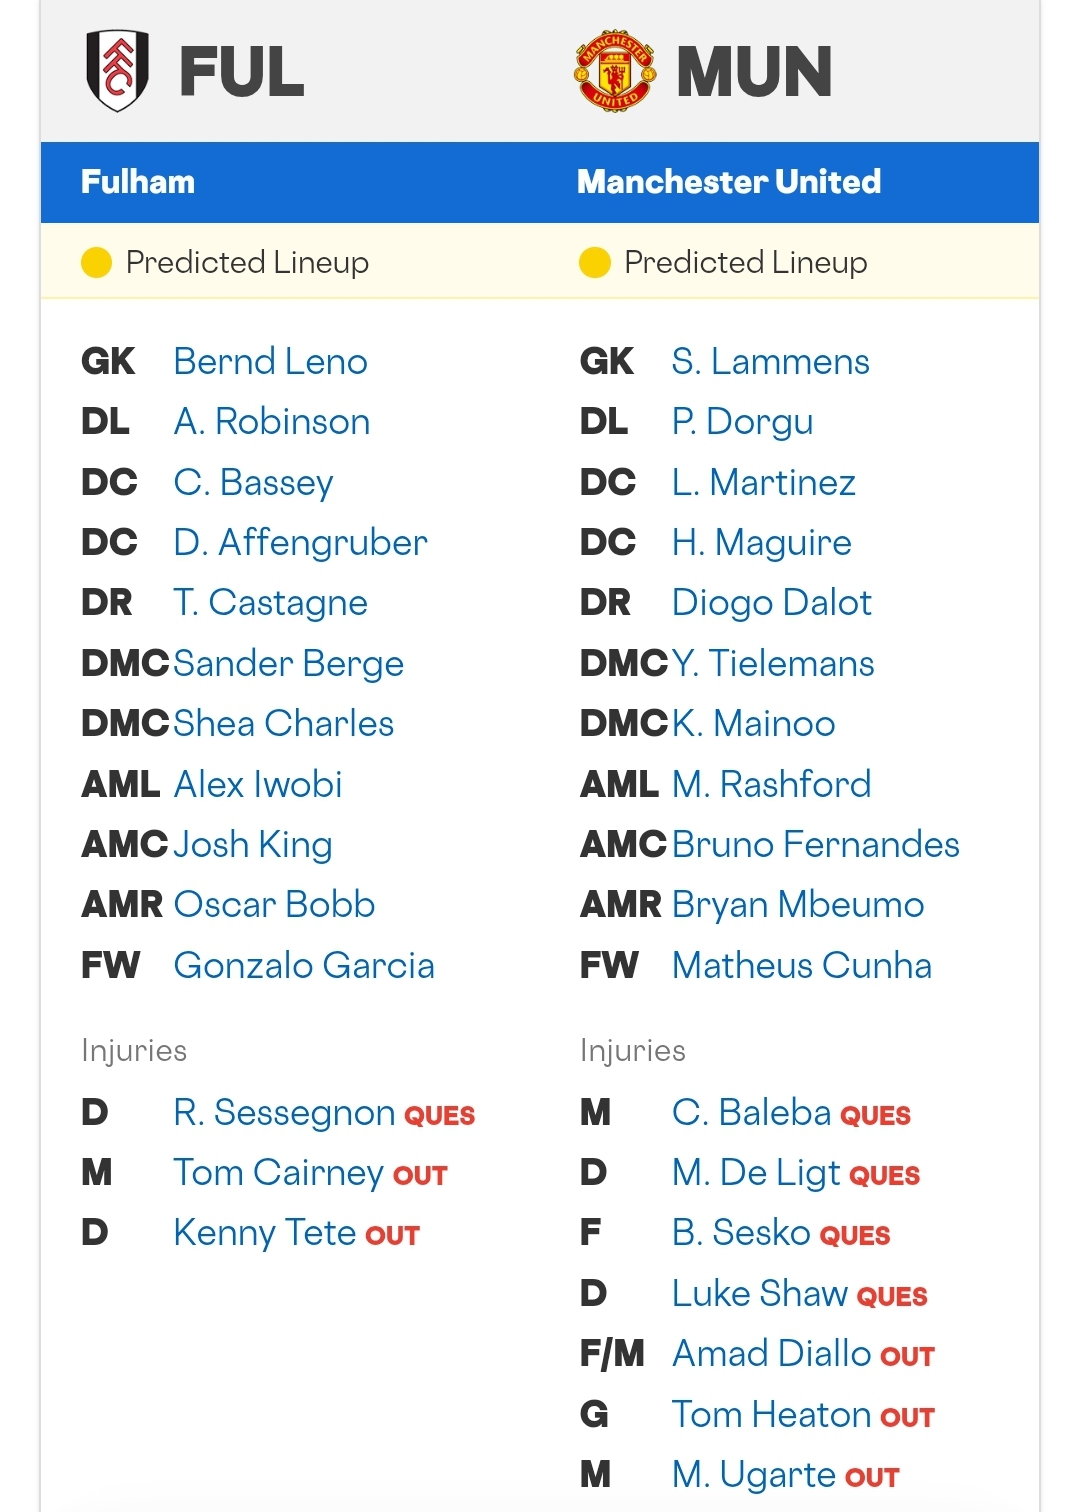Select H. Maguire in United lineup
This screenshot has width=1080, height=1512.
coord(761,543)
